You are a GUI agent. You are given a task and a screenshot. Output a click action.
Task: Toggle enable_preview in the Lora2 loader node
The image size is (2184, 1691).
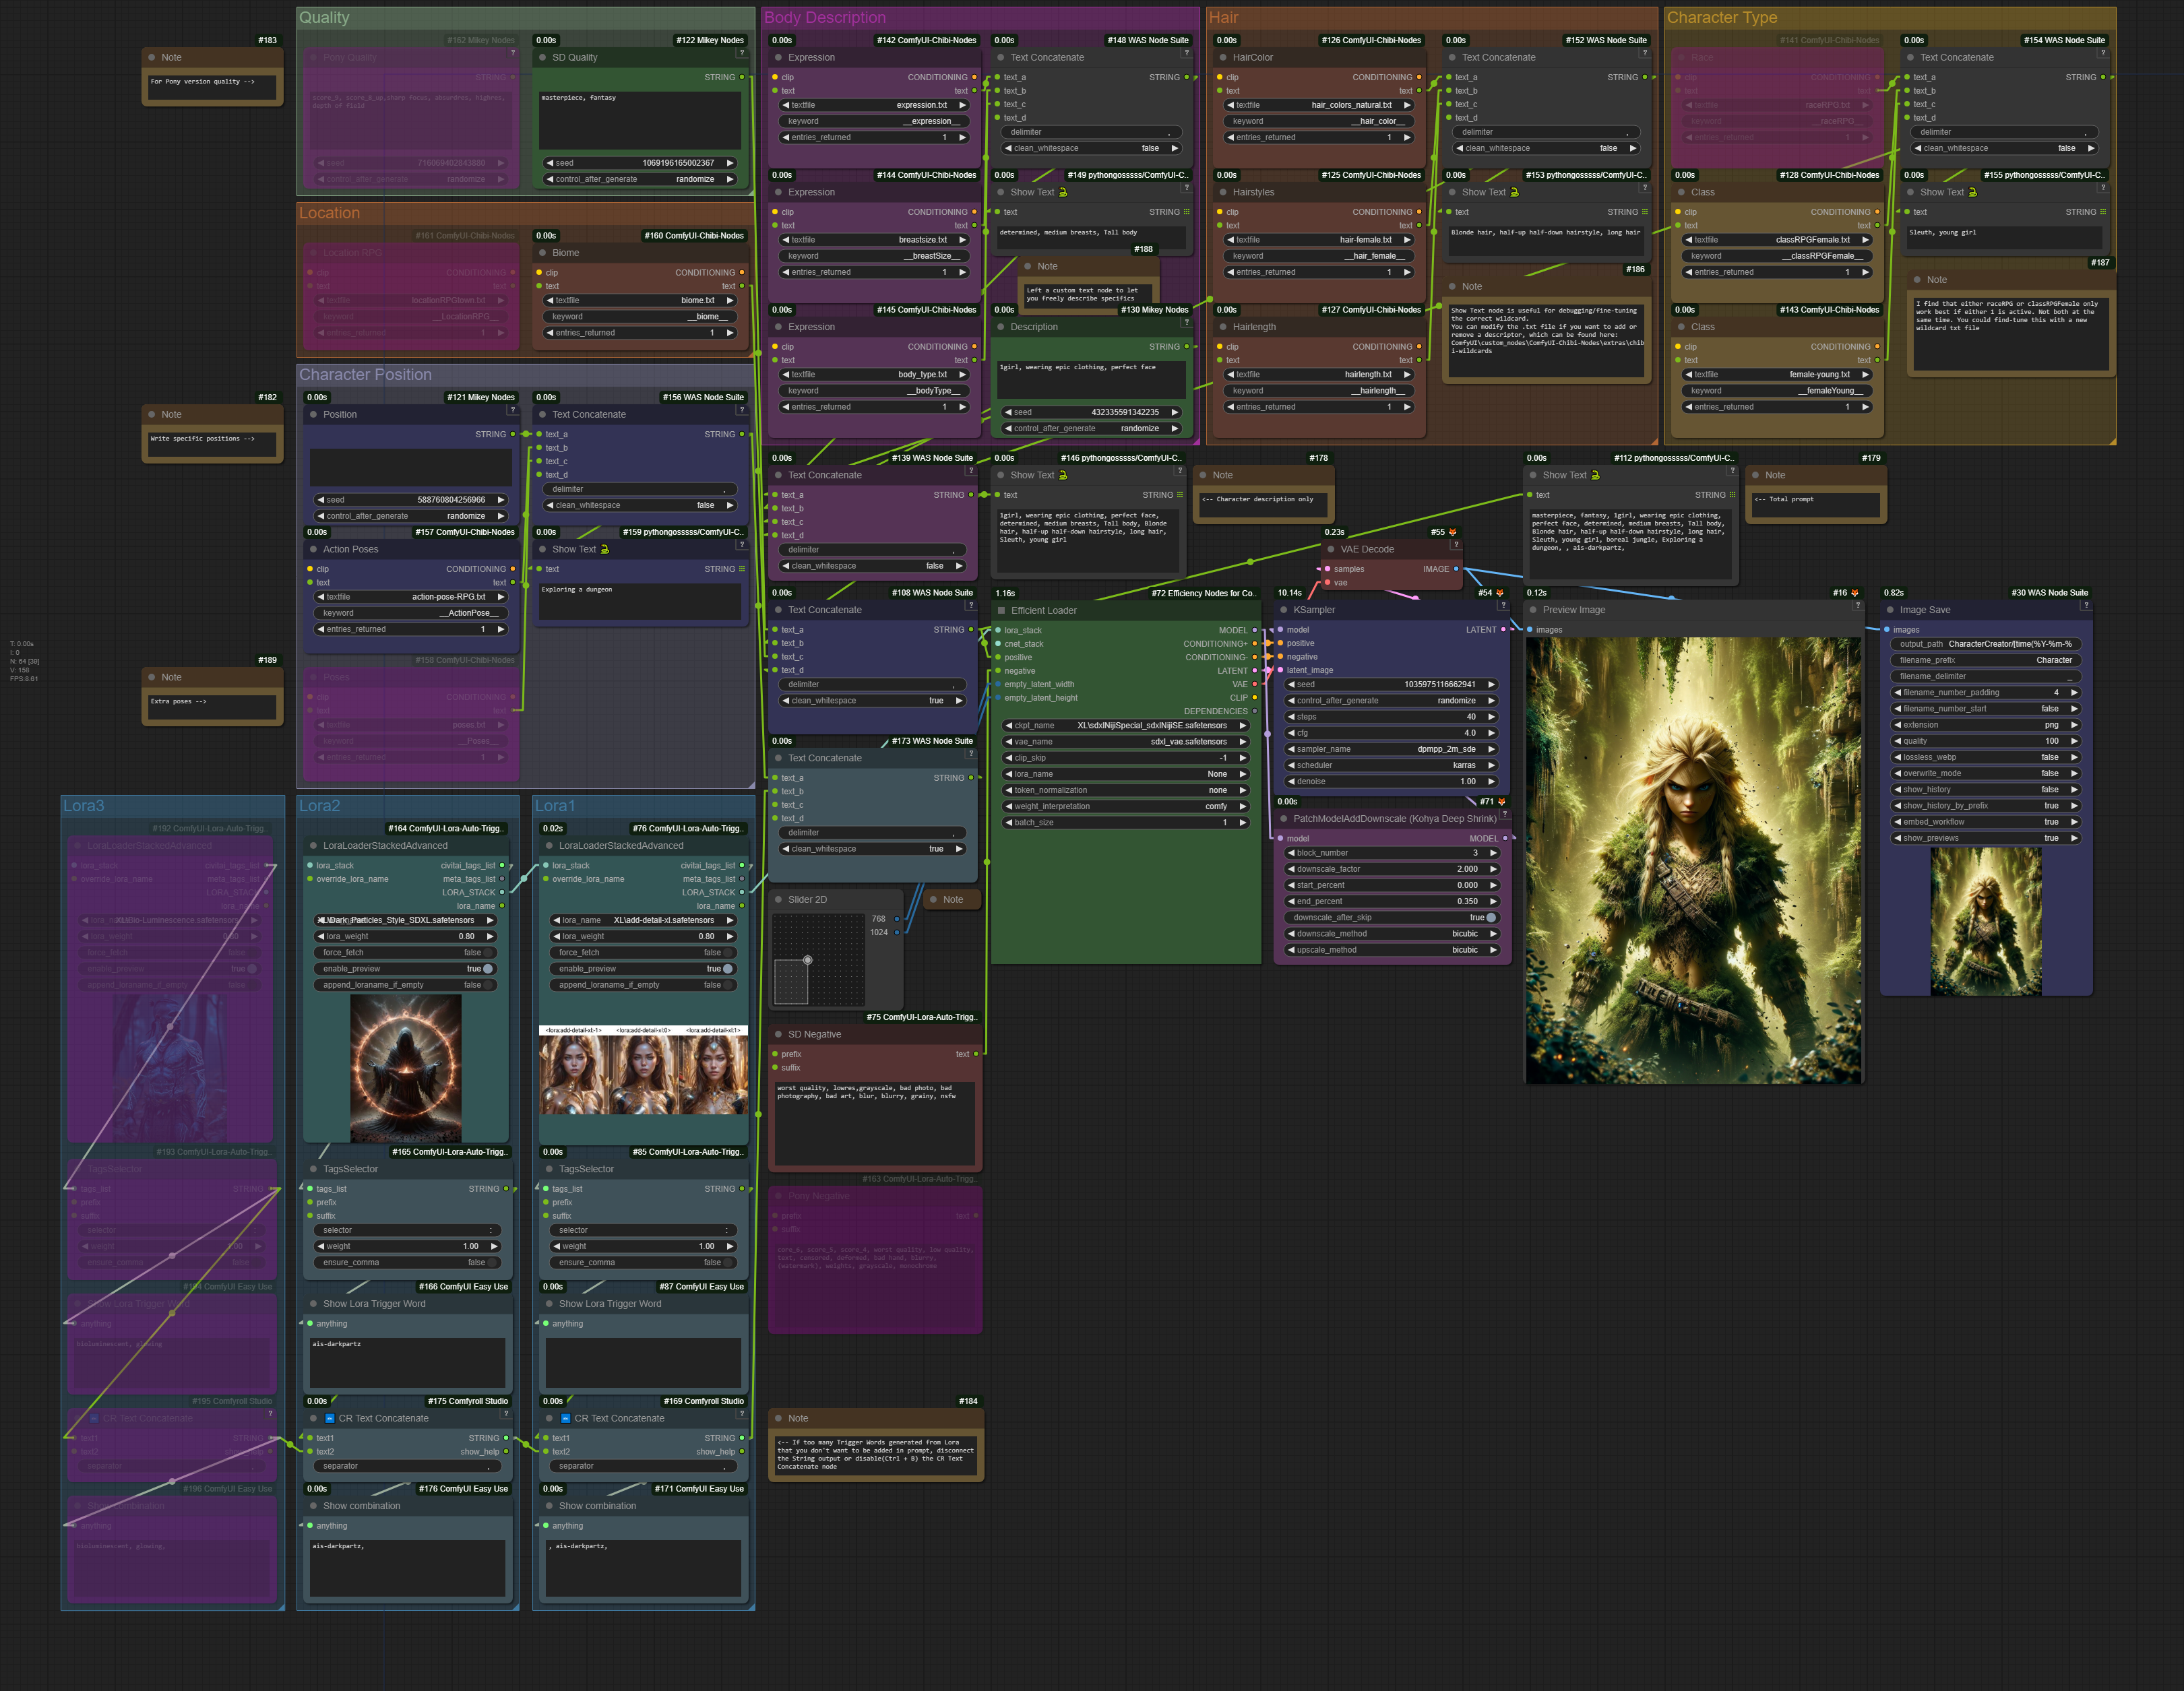pyautogui.click(x=488, y=969)
